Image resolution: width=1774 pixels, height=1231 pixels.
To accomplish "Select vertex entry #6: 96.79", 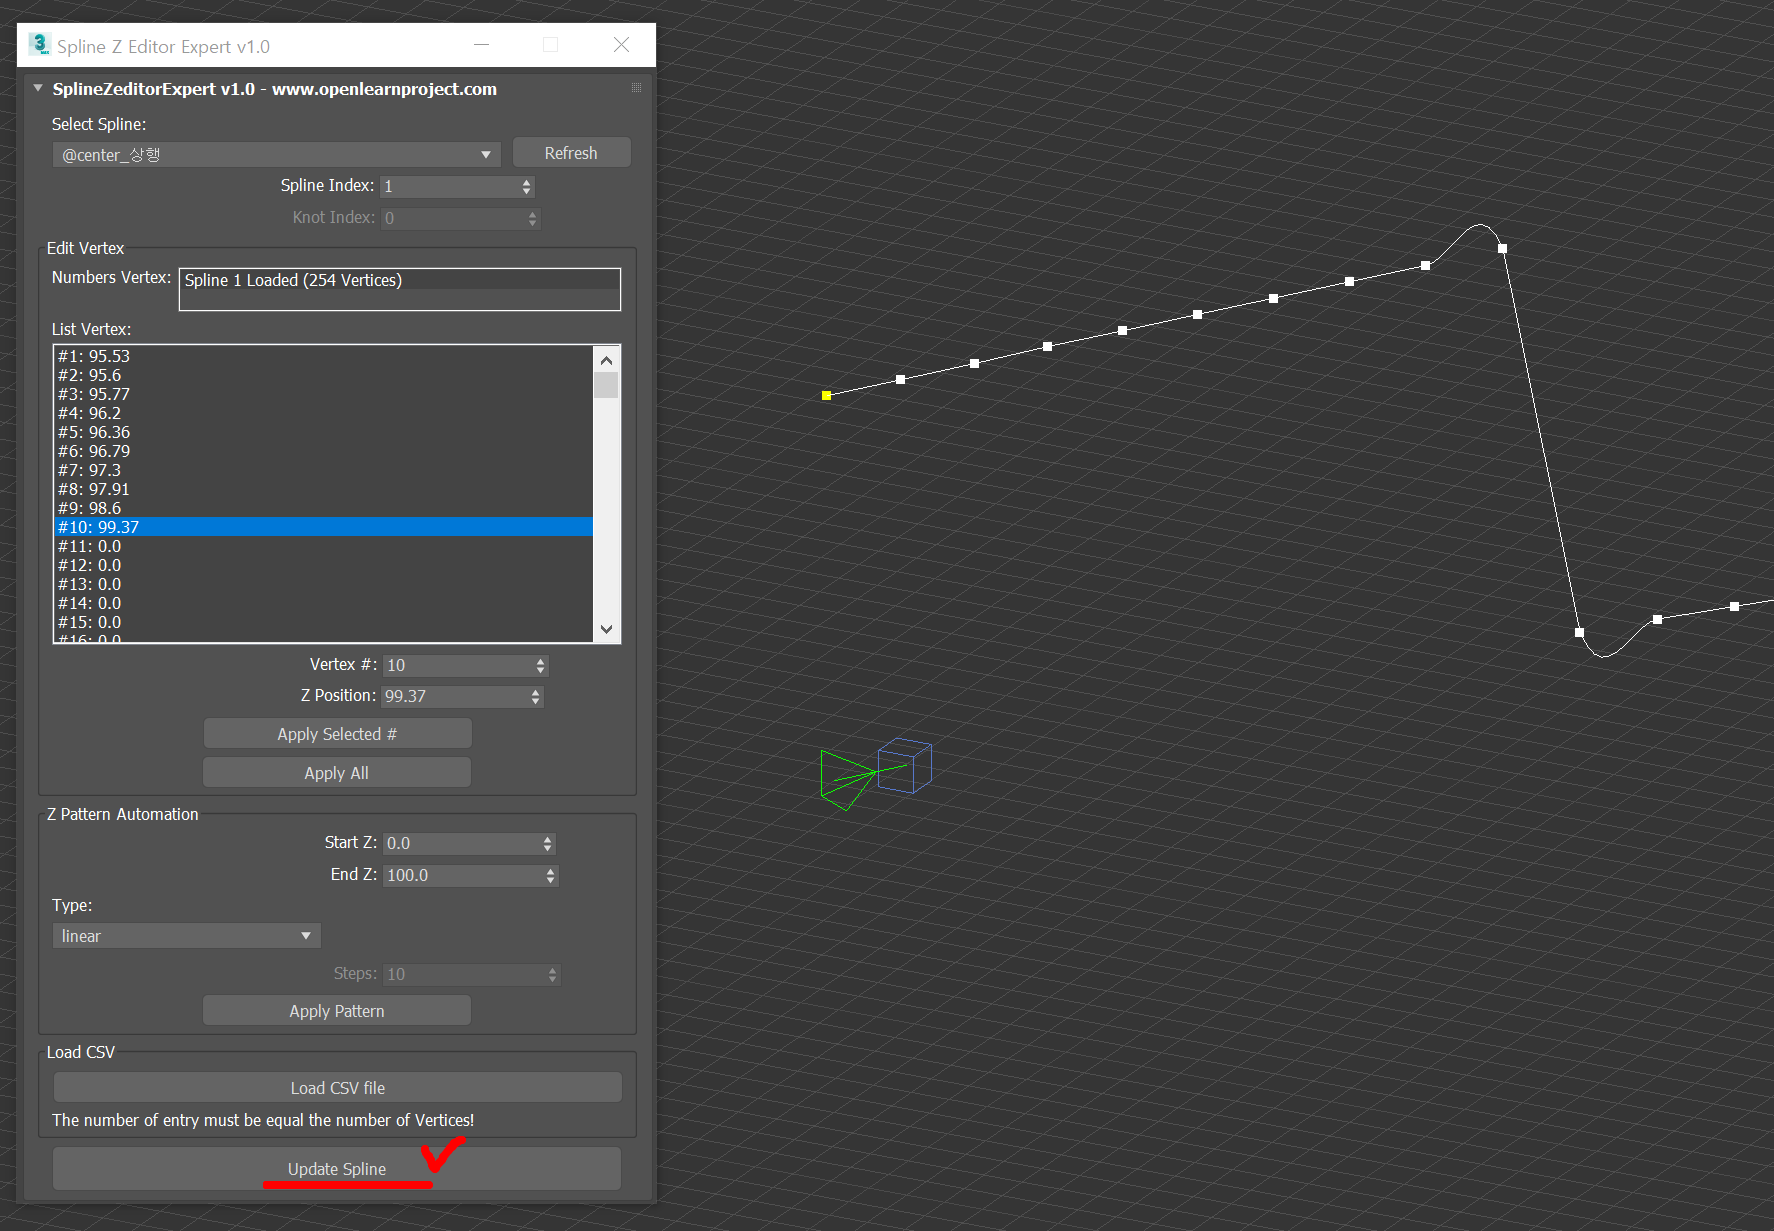I will click(323, 451).
